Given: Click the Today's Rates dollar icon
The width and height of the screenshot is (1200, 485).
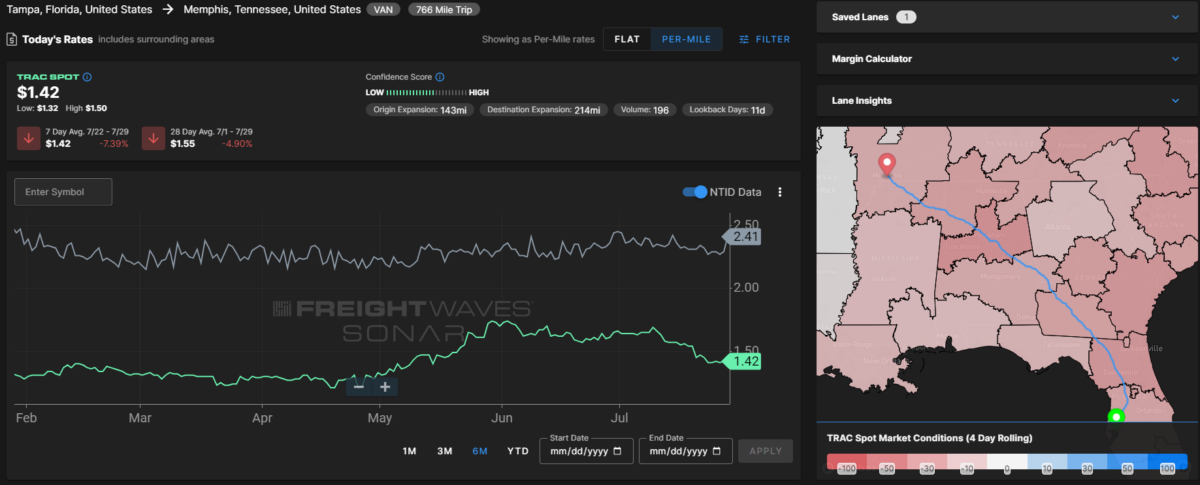Looking at the screenshot, I should (10, 40).
